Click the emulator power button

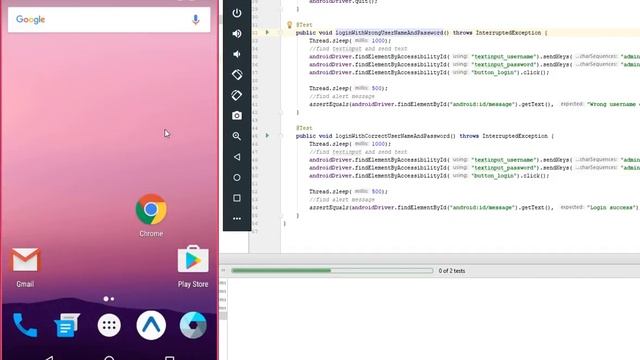(237, 13)
